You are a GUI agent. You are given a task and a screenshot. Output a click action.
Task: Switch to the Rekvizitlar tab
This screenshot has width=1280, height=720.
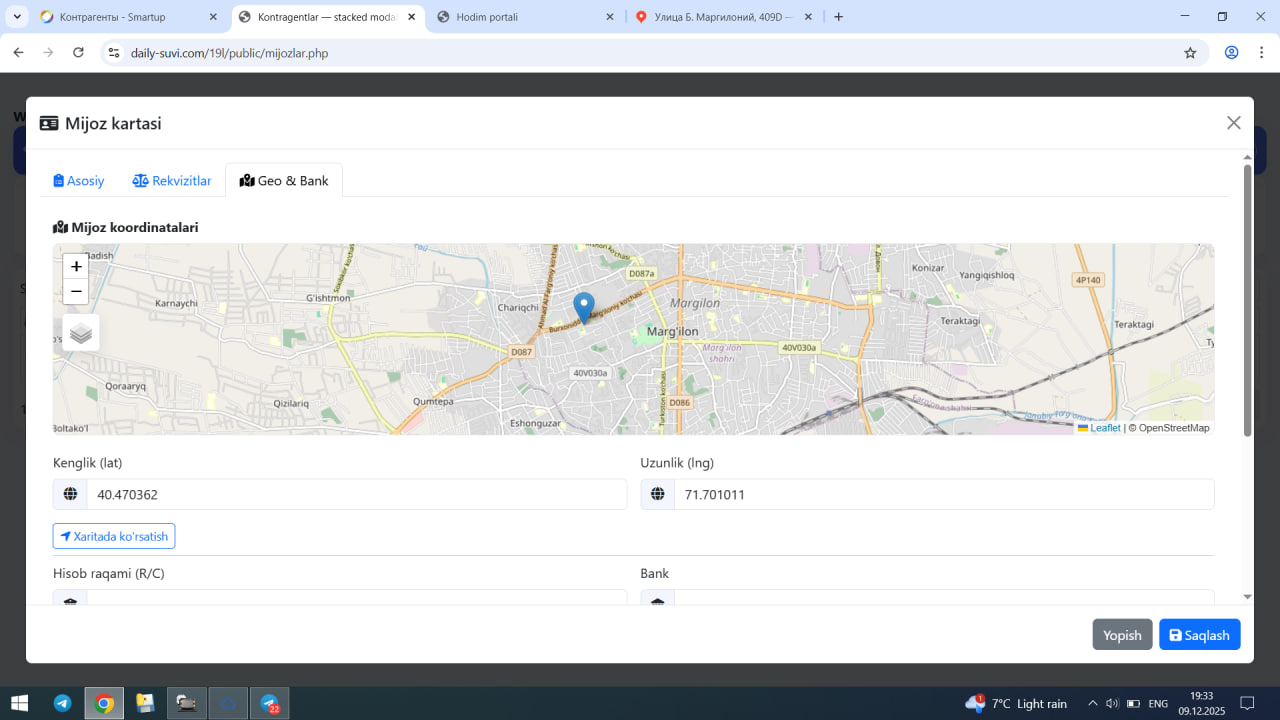pyautogui.click(x=172, y=181)
